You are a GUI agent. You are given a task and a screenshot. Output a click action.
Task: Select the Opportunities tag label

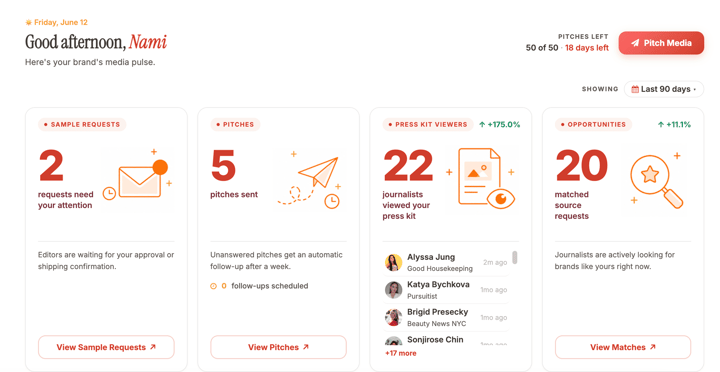[593, 124]
